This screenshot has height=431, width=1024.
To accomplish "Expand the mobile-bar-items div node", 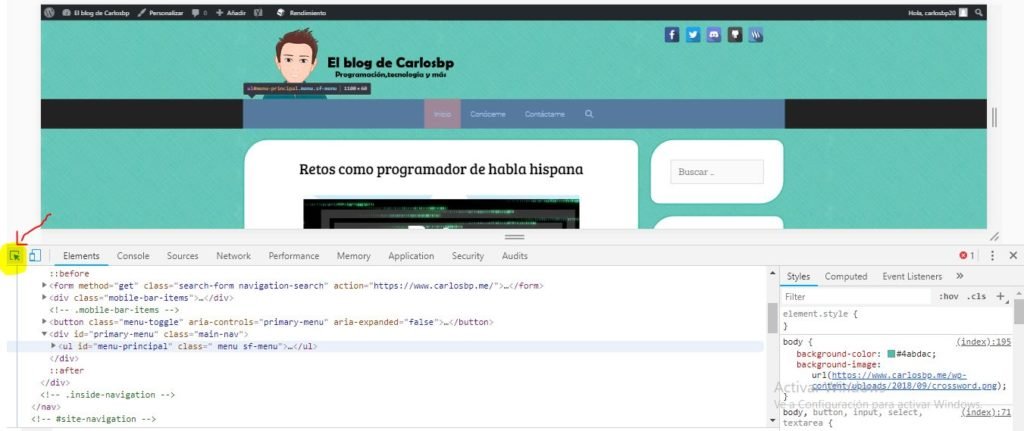I will tap(44, 298).
